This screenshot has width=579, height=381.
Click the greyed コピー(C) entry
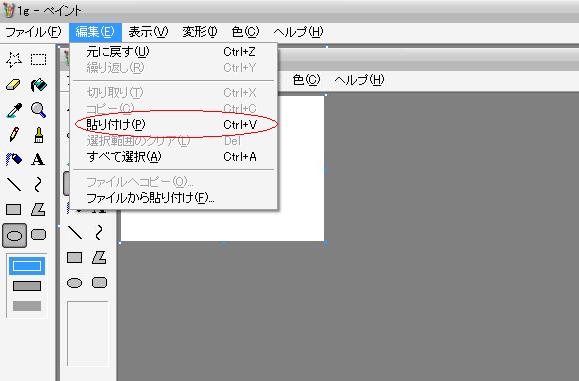point(174,109)
